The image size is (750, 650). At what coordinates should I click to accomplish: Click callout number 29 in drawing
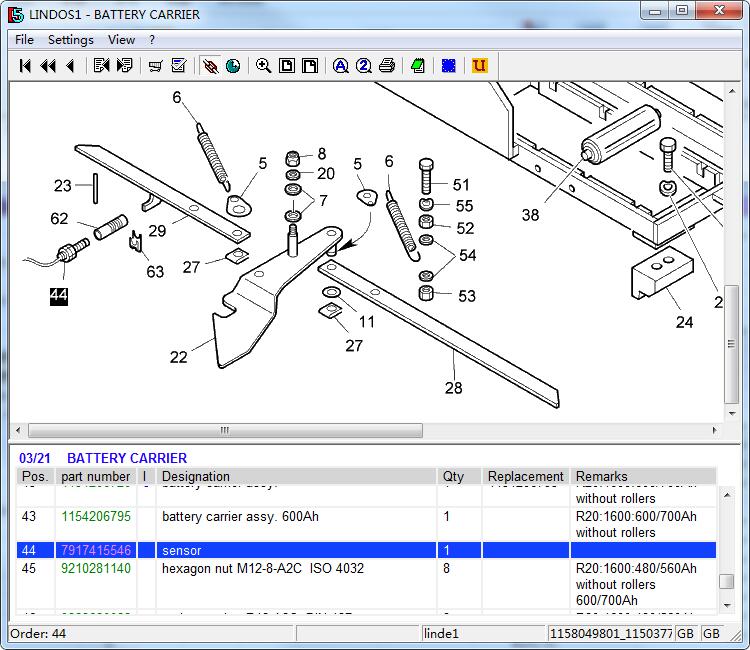pyautogui.click(x=157, y=231)
